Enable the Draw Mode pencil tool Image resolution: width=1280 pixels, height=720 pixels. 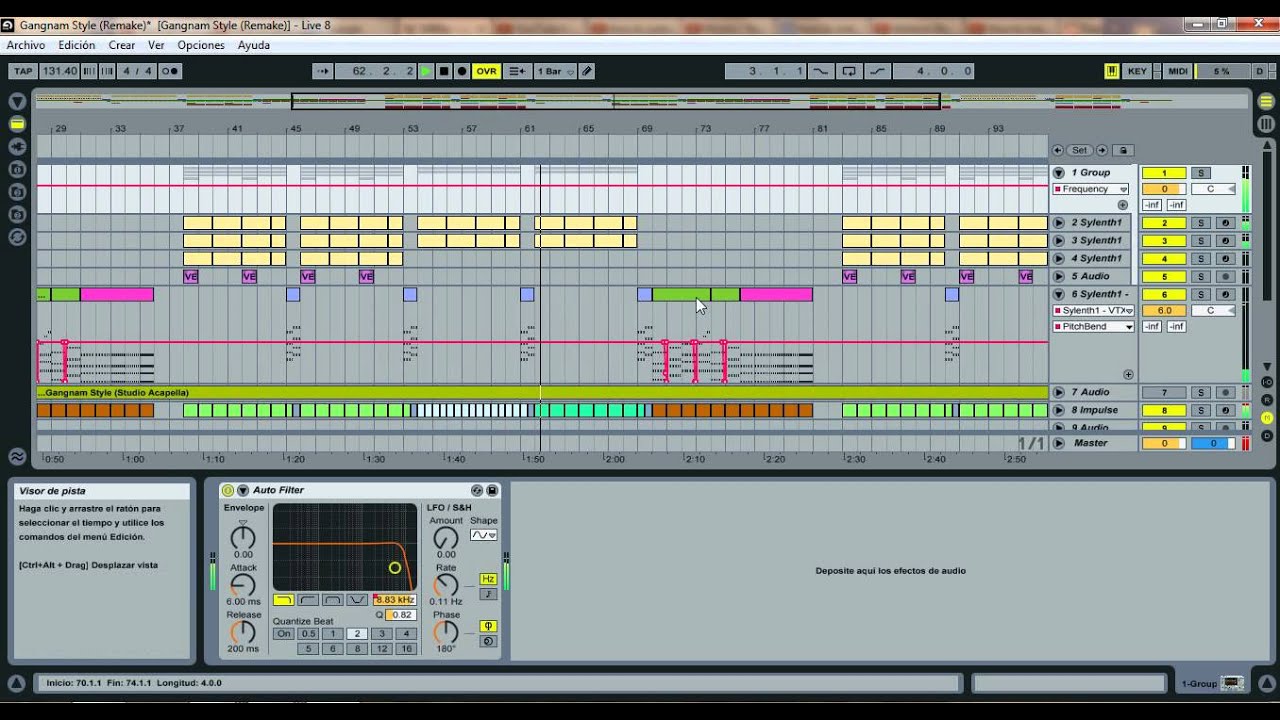[587, 71]
